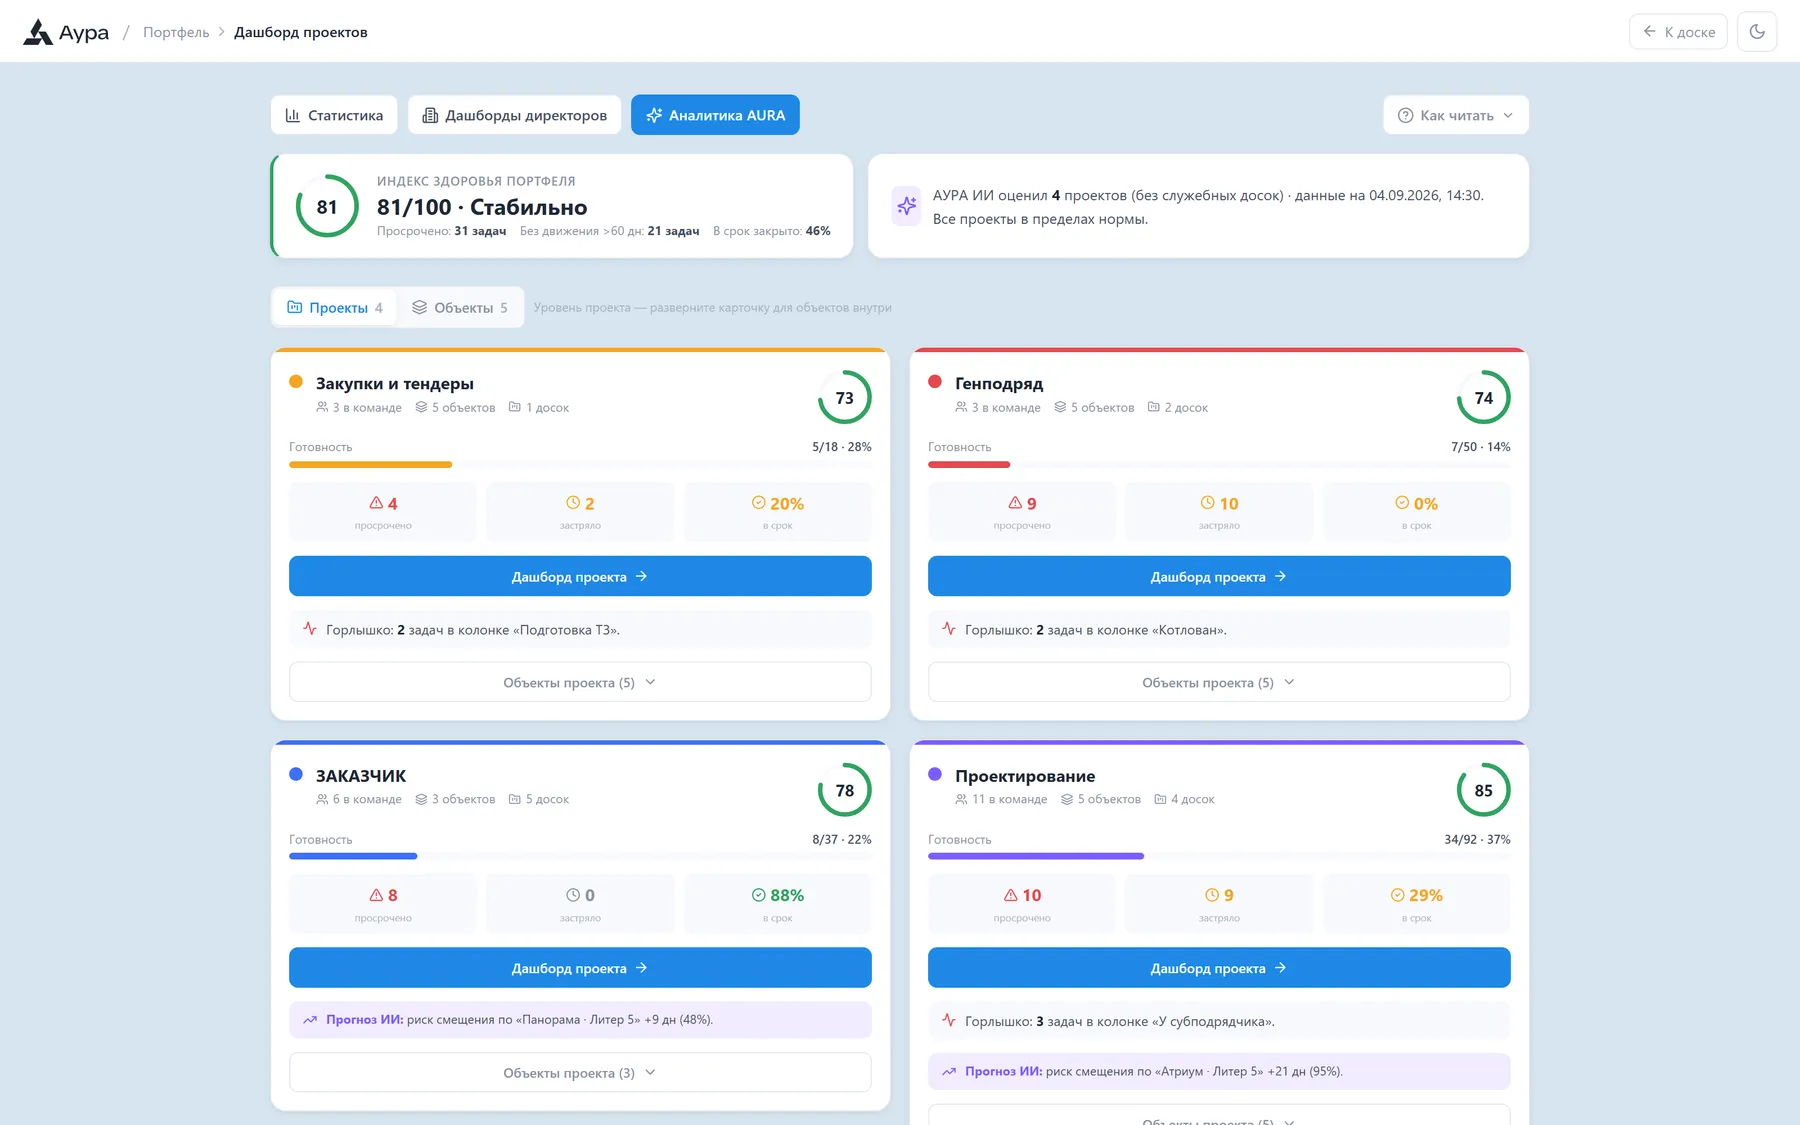Viewport: 1800px width, 1125px height.
Task: Click the blue status dot of ЗАКАЗЧИК
Action: (x=296, y=774)
